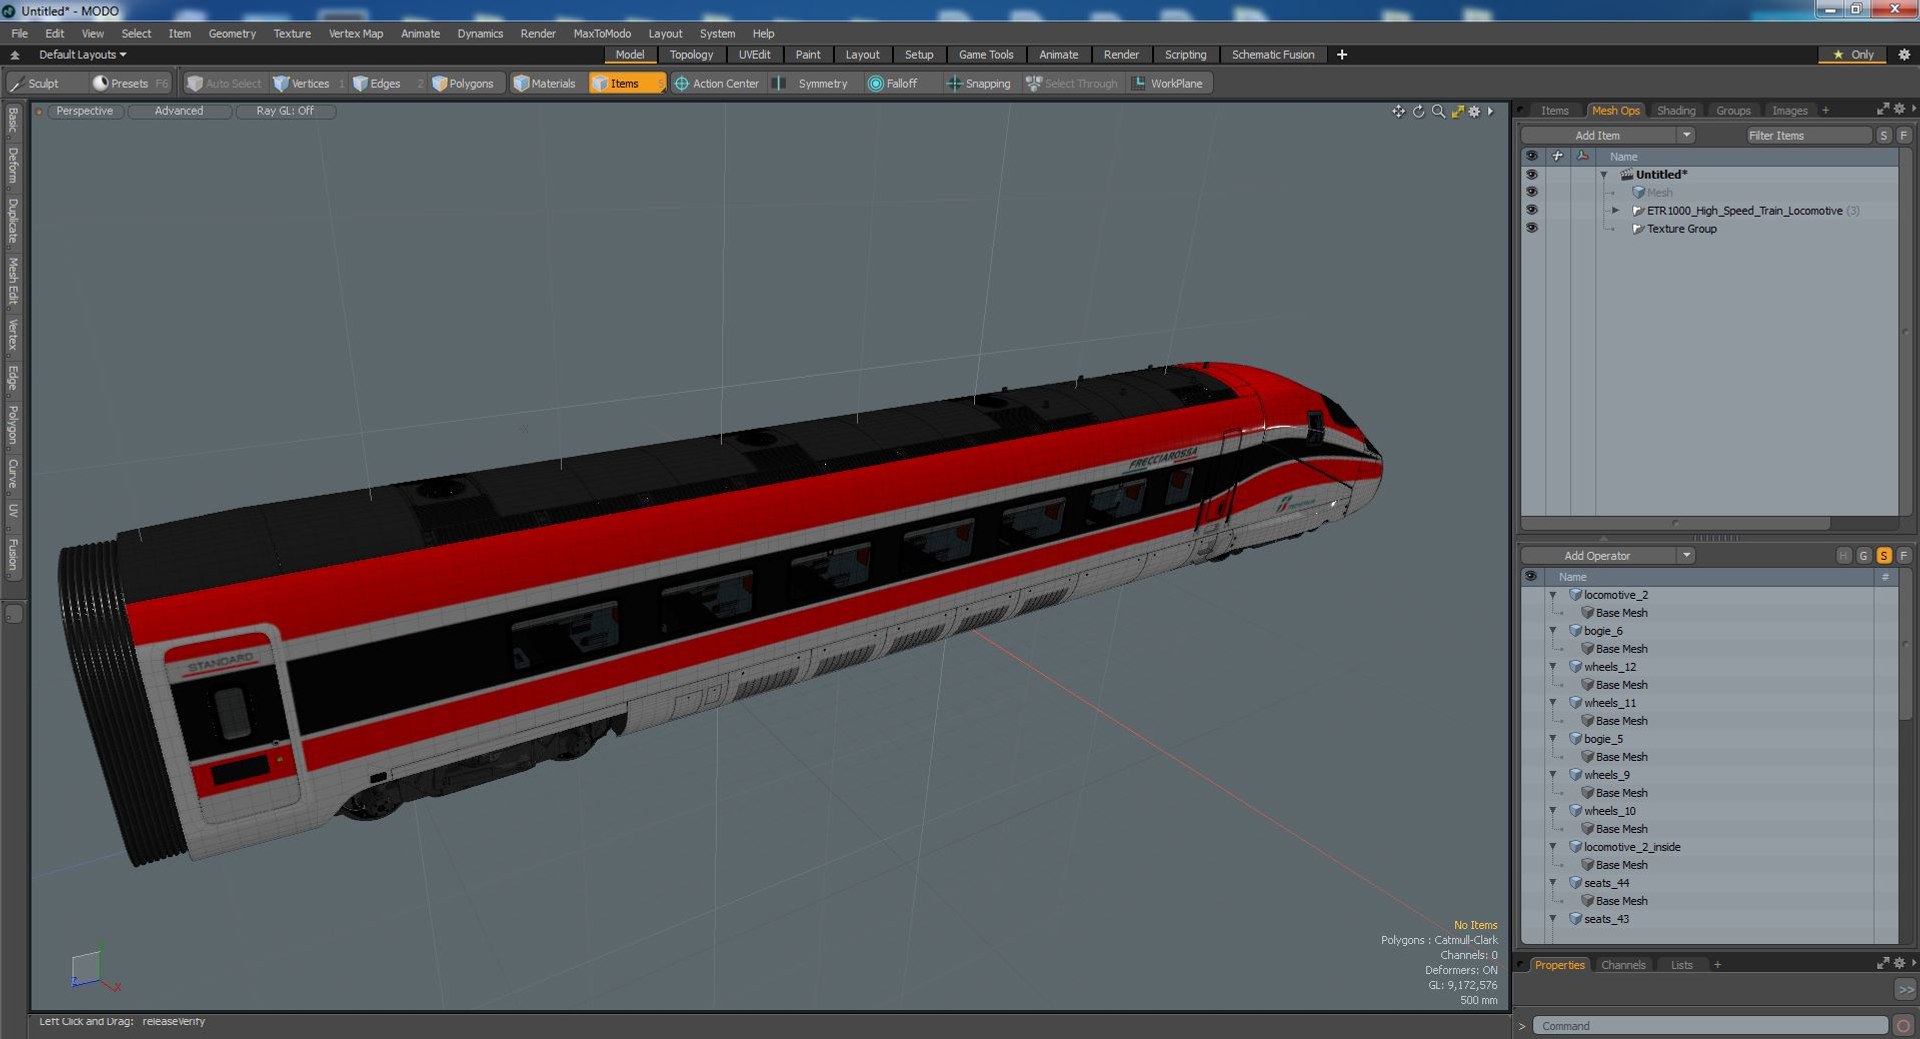
Task: Click the Filter Items field
Action: pyautogui.click(x=1807, y=136)
